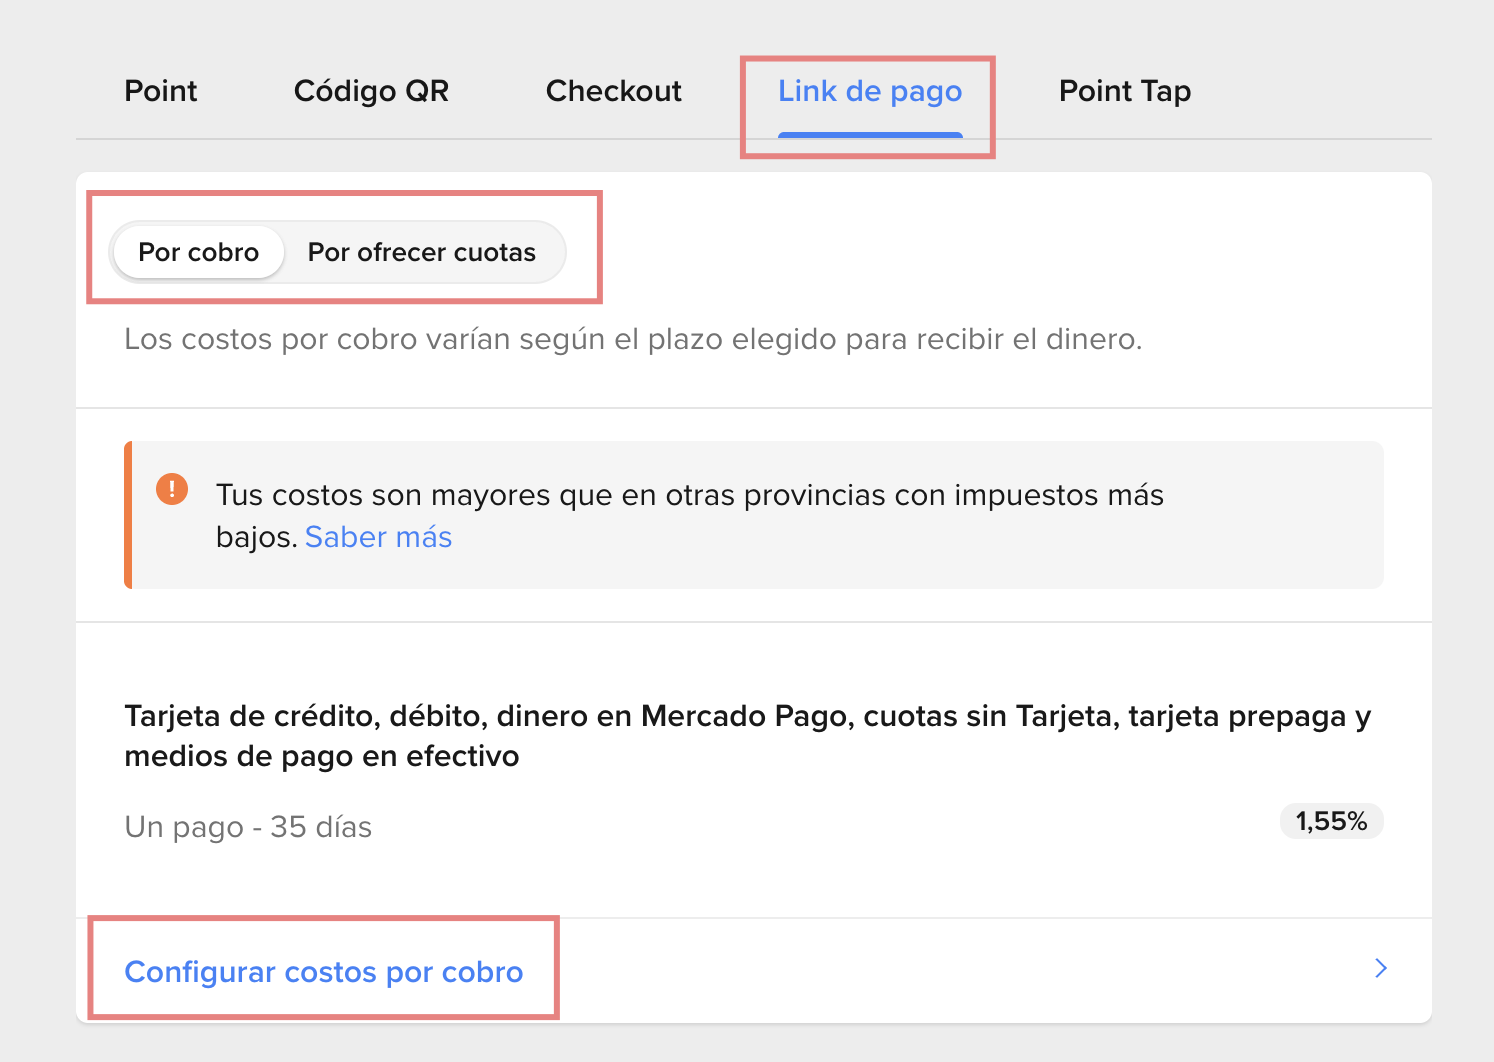Switch to the Point tab
The width and height of the screenshot is (1494, 1062).
[161, 91]
